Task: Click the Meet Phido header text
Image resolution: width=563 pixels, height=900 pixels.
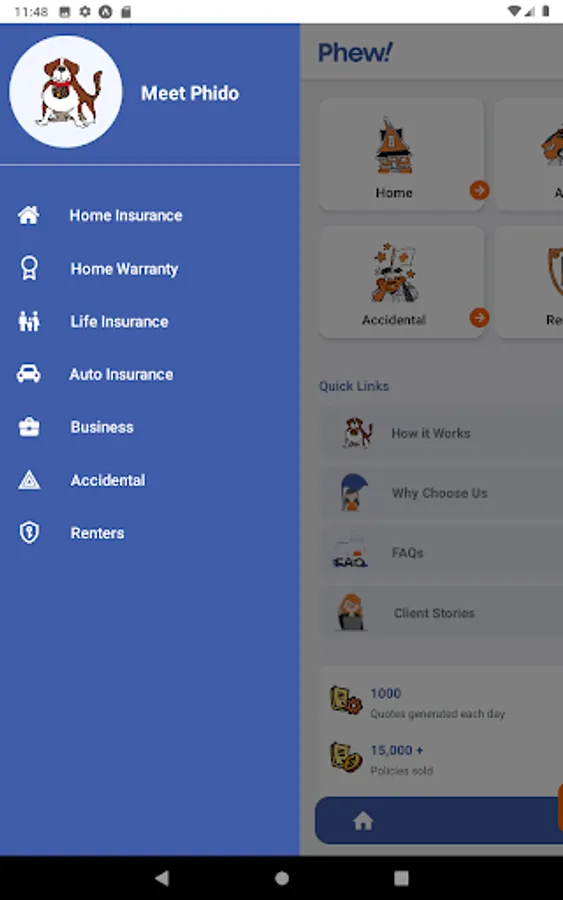Action: point(190,93)
